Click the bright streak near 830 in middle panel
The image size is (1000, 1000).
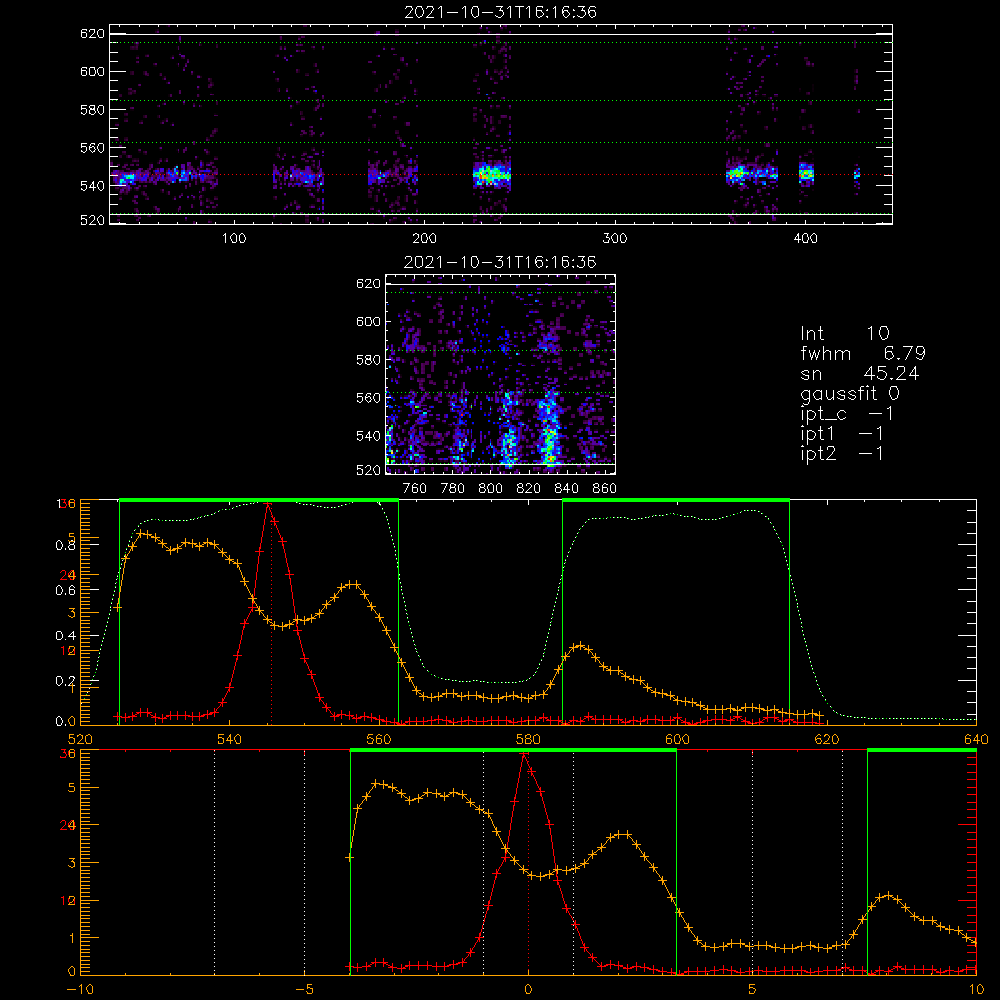click(x=548, y=430)
